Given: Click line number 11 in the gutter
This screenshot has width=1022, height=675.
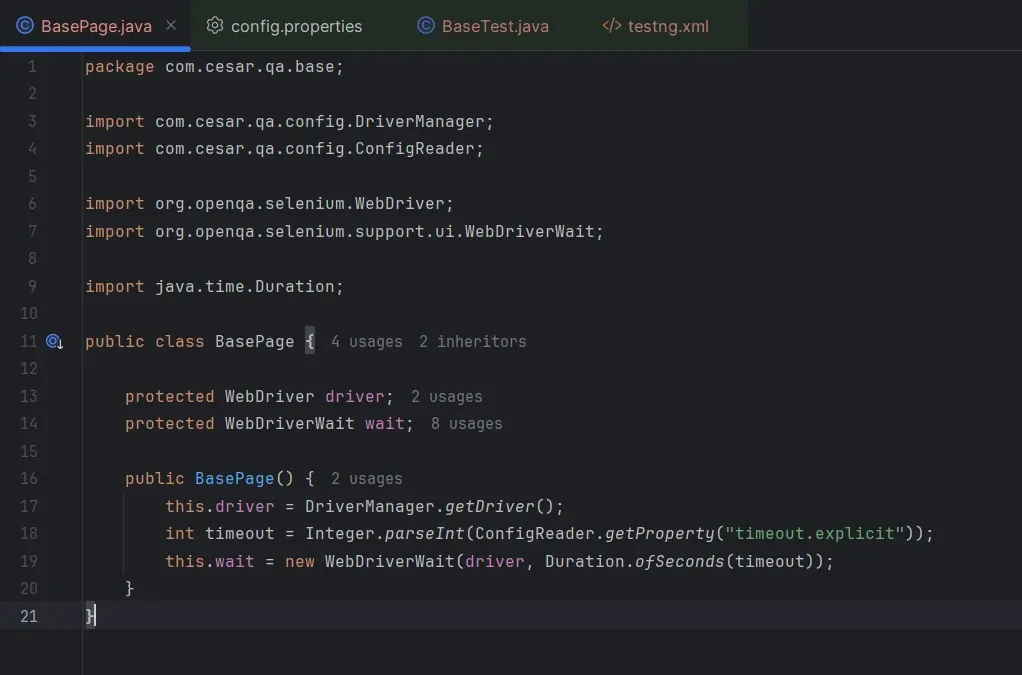Looking at the screenshot, I should (x=28, y=341).
